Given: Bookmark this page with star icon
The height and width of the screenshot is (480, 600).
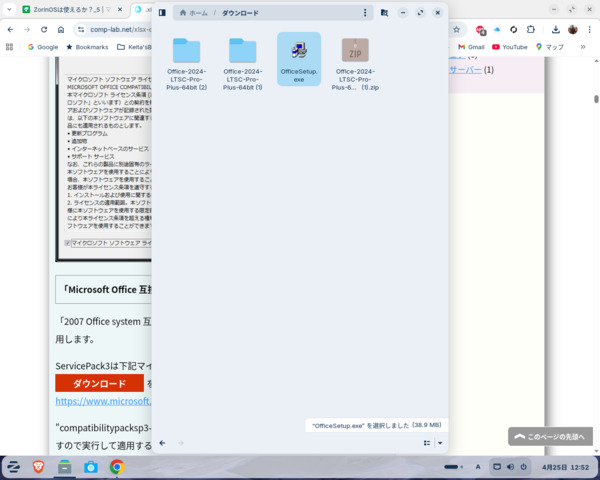Looking at the screenshot, I should tap(456, 29).
